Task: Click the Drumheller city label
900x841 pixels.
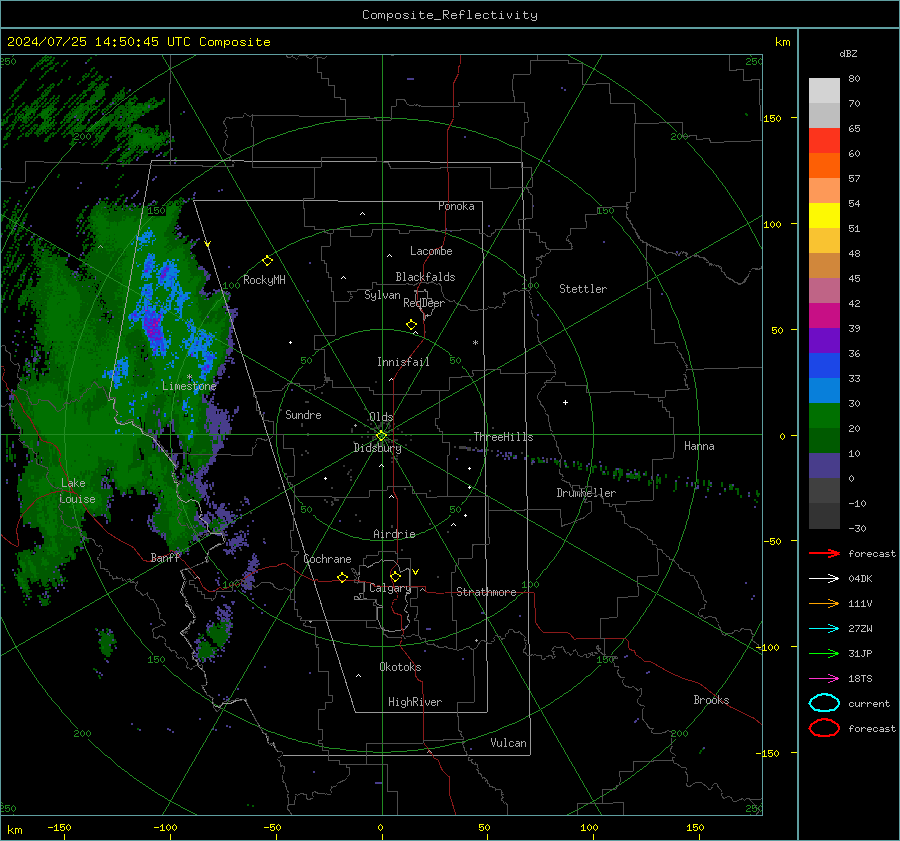Action: 586,493
